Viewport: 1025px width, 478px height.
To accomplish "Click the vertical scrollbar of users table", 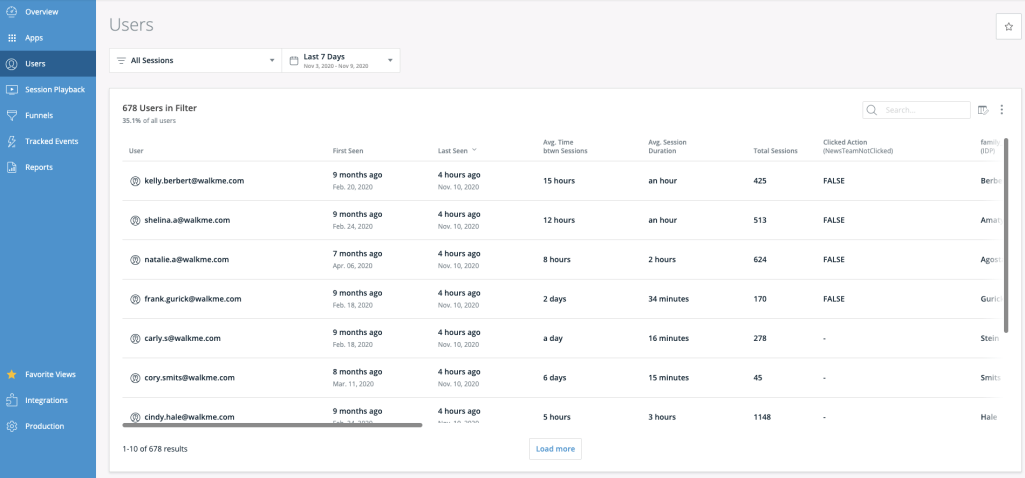I will point(1006,235).
